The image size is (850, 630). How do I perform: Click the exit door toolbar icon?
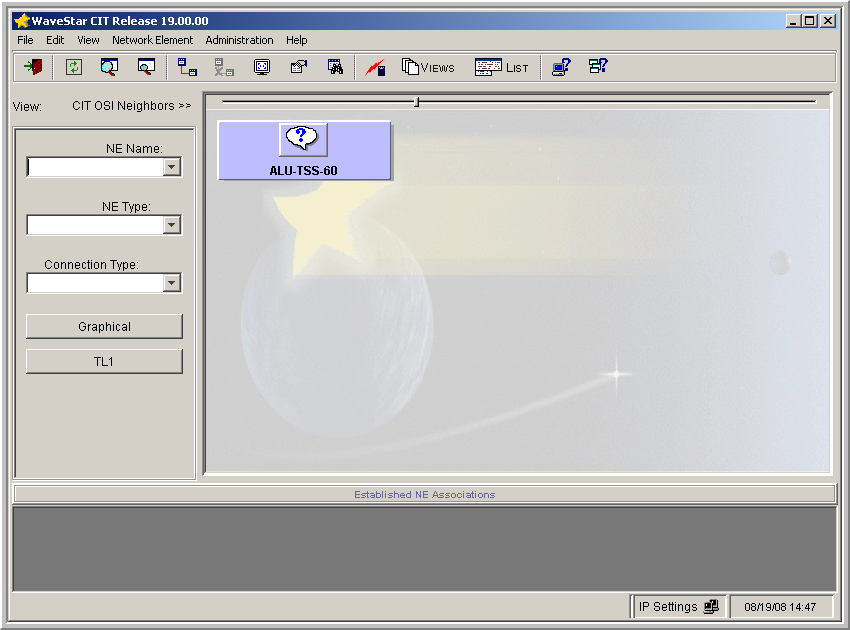tap(33, 67)
